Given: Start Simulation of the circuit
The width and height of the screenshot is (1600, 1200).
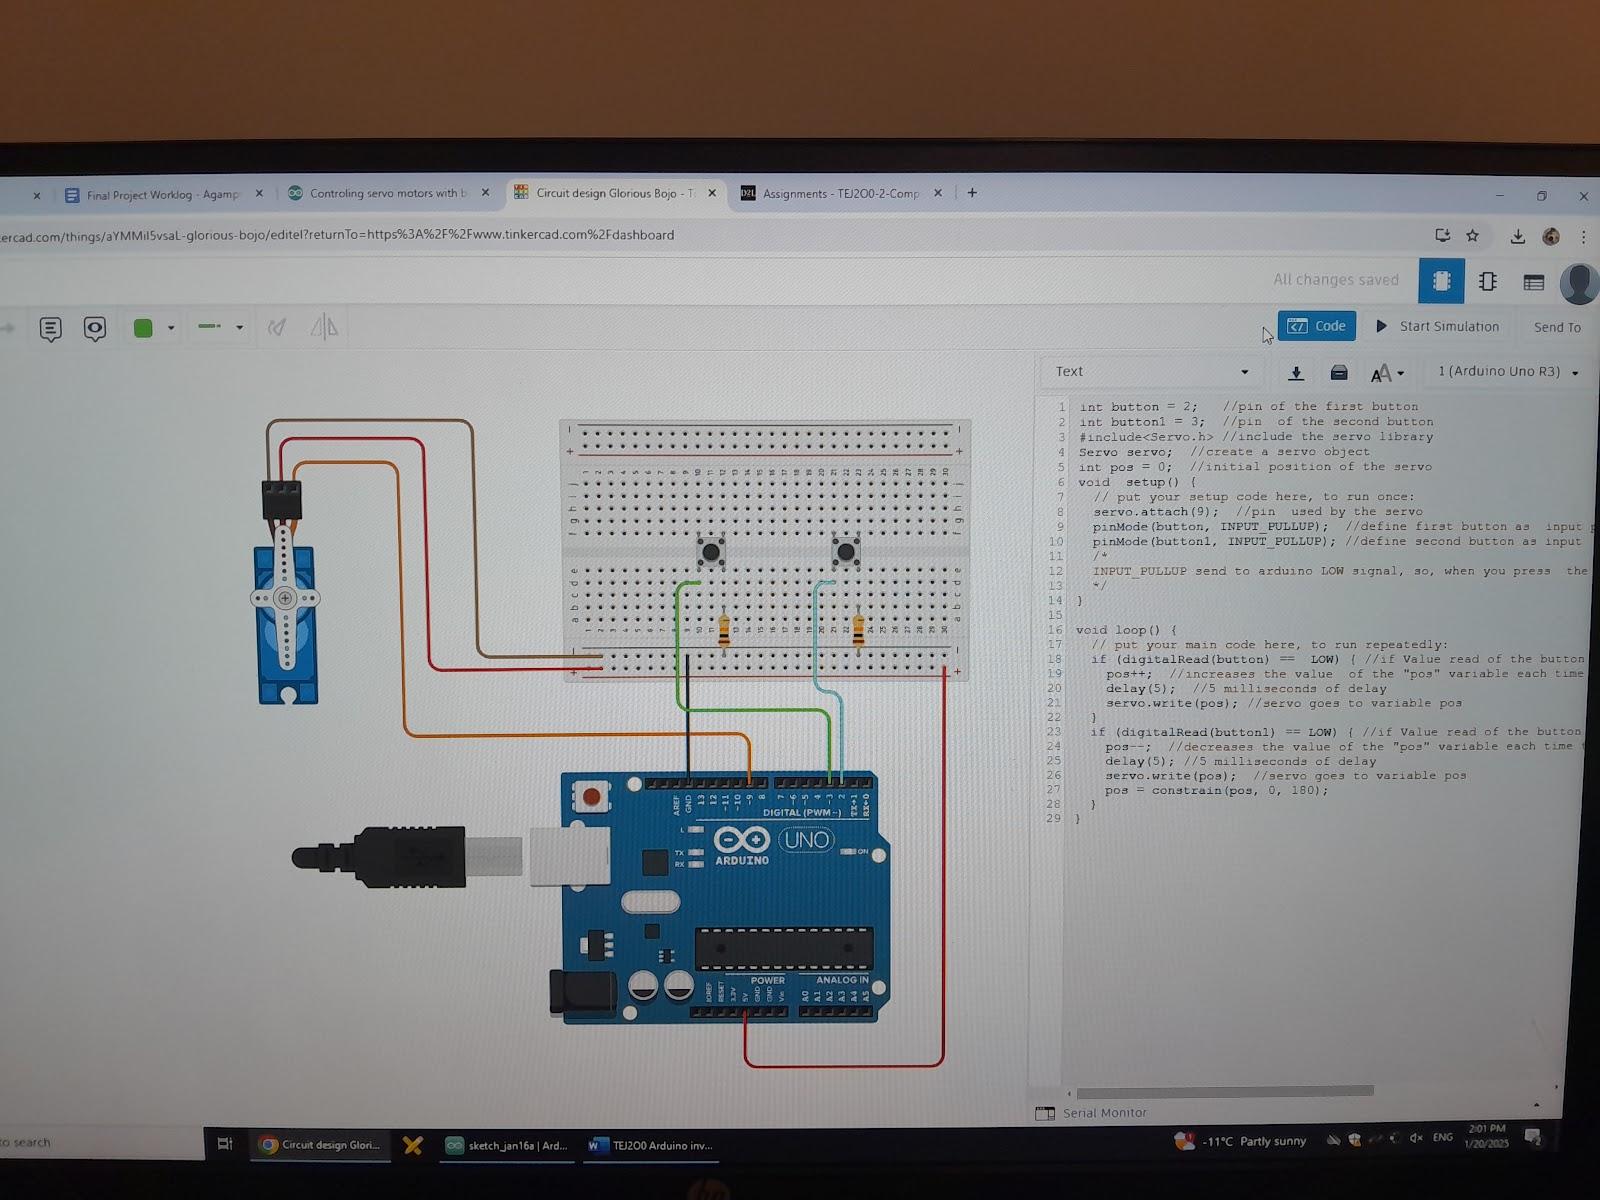Looking at the screenshot, I should click(x=1437, y=326).
